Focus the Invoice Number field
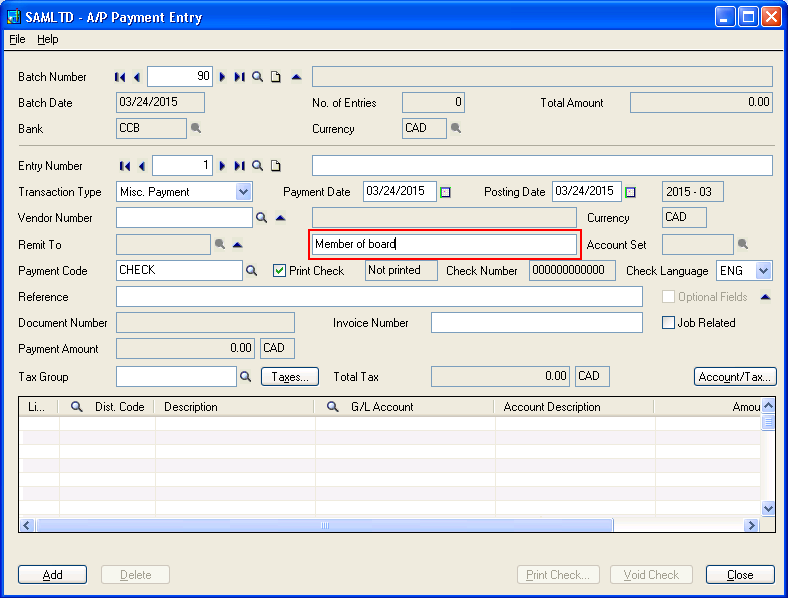788x598 pixels. (x=537, y=323)
